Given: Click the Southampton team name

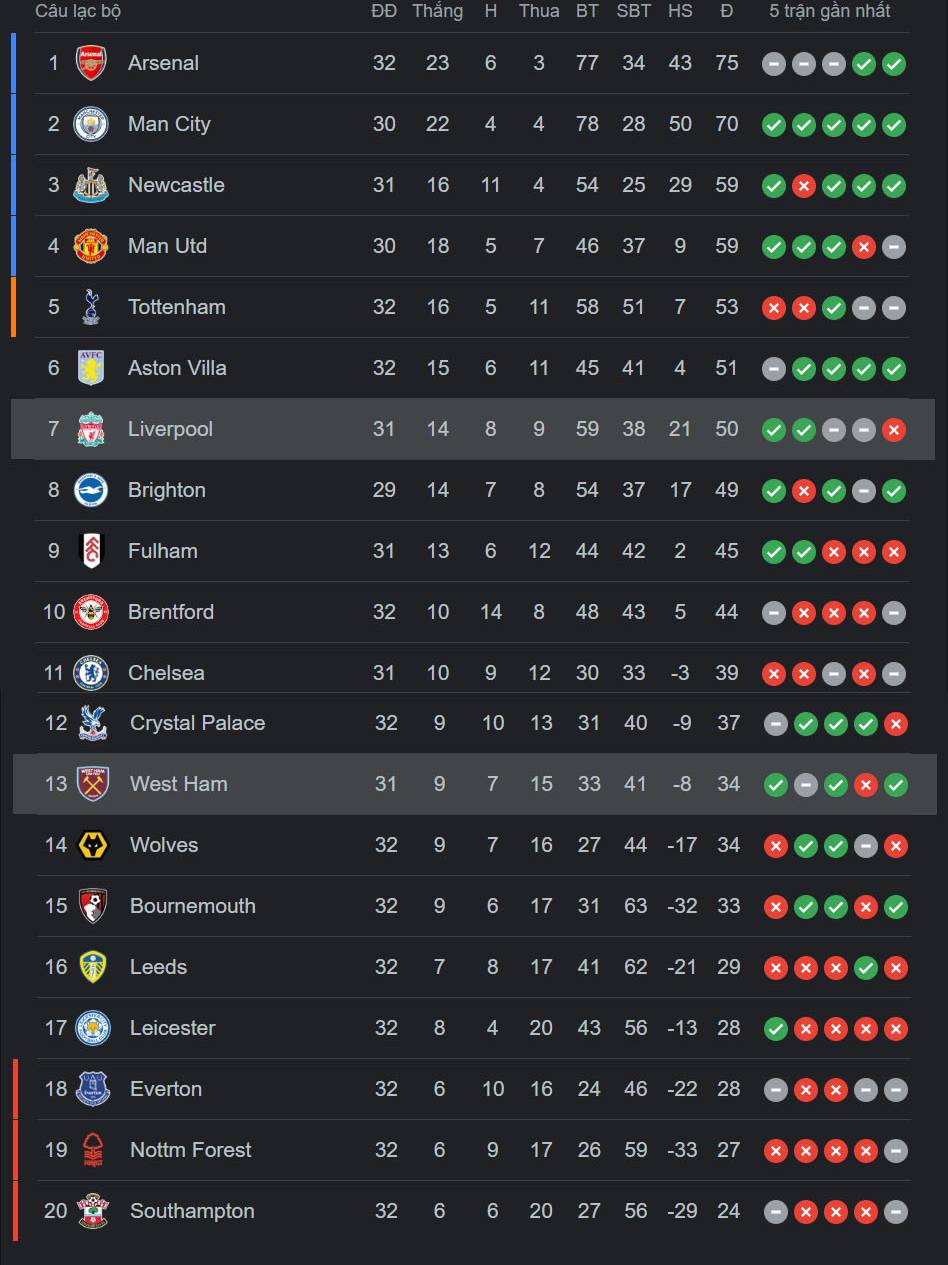Looking at the screenshot, I should (192, 1211).
